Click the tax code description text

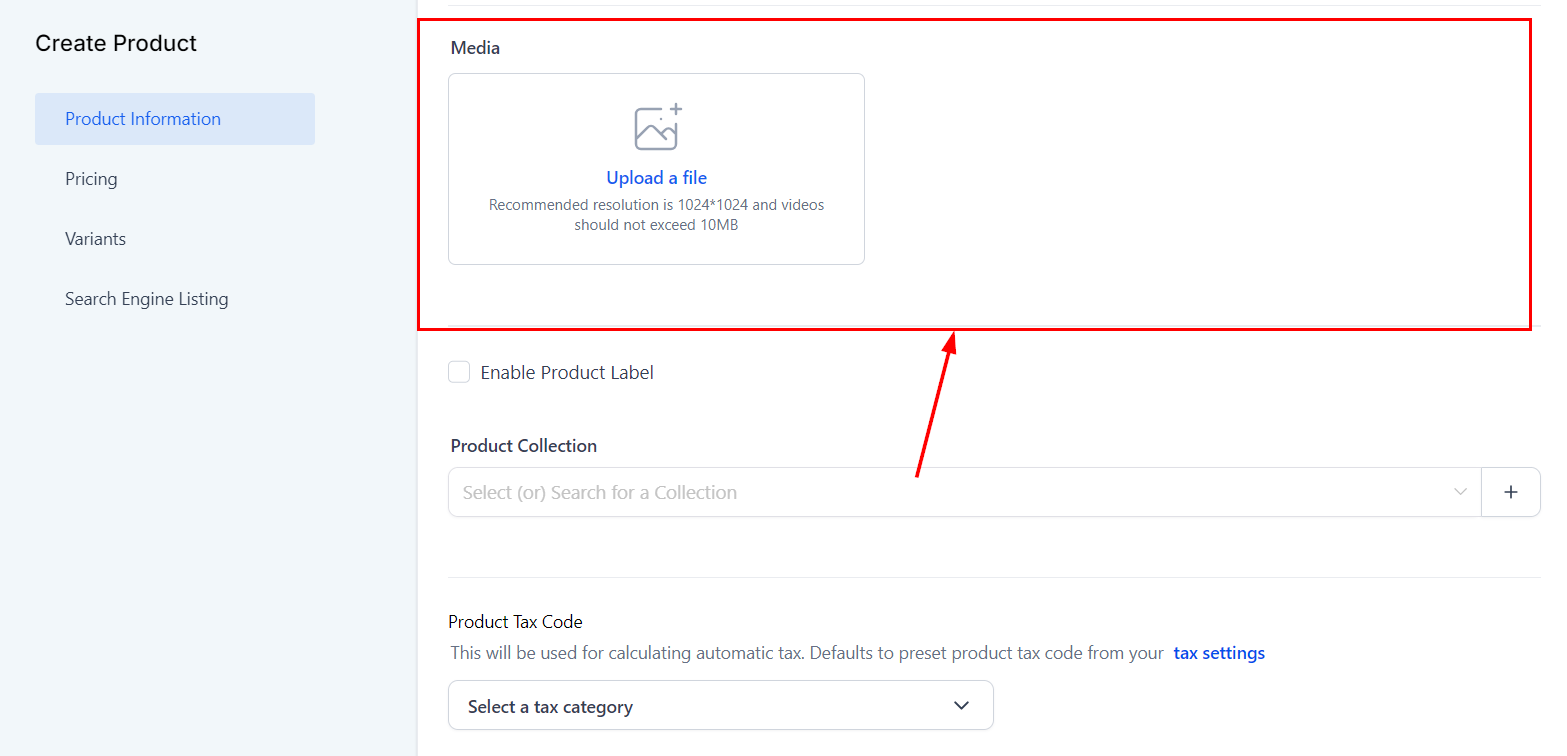point(806,653)
